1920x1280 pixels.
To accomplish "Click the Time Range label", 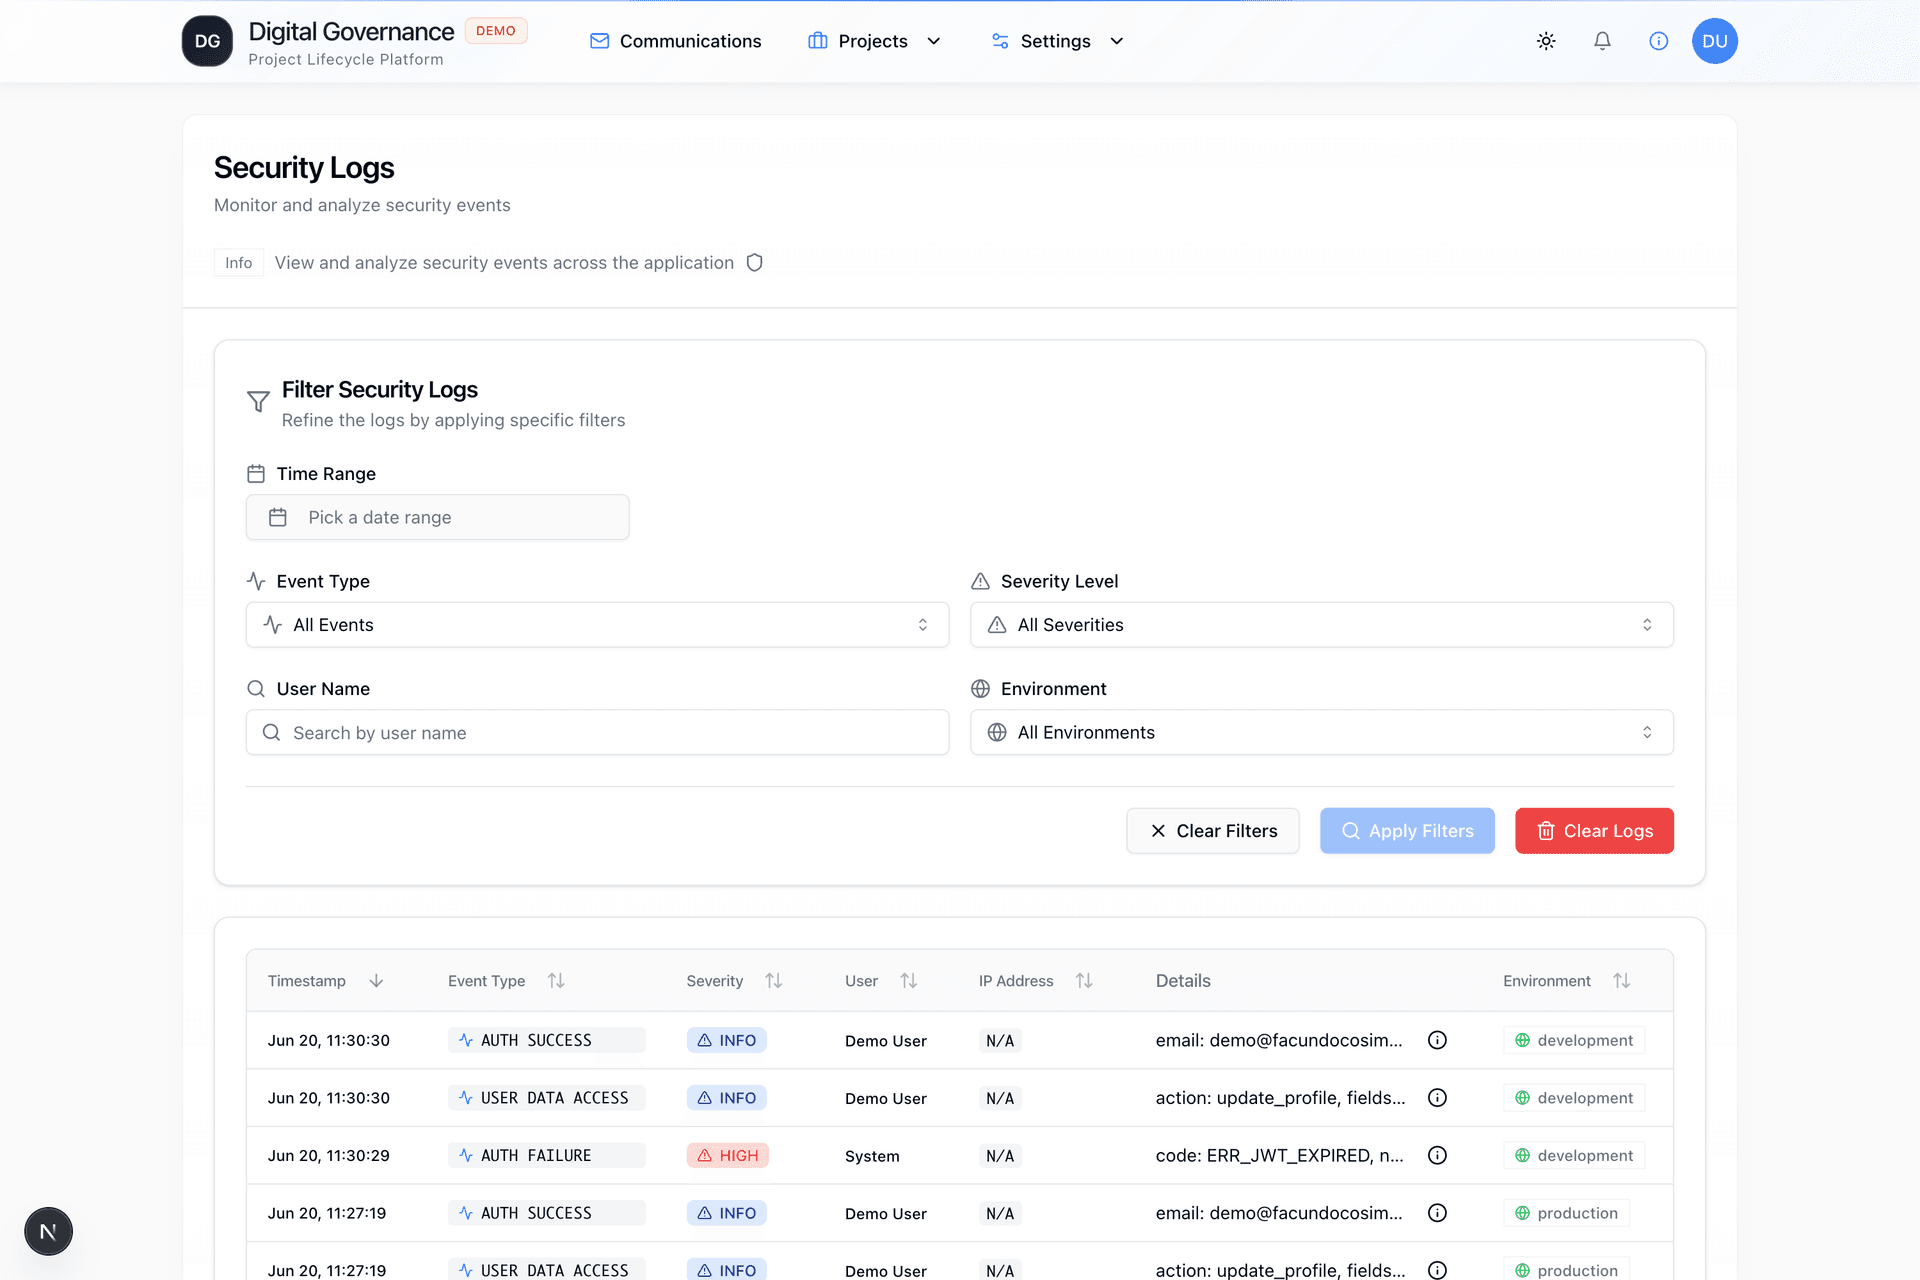I will click(x=326, y=474).
